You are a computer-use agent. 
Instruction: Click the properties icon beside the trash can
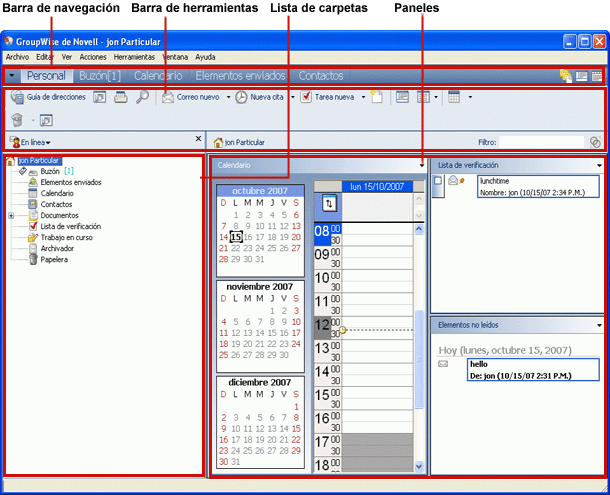[46, 120]
